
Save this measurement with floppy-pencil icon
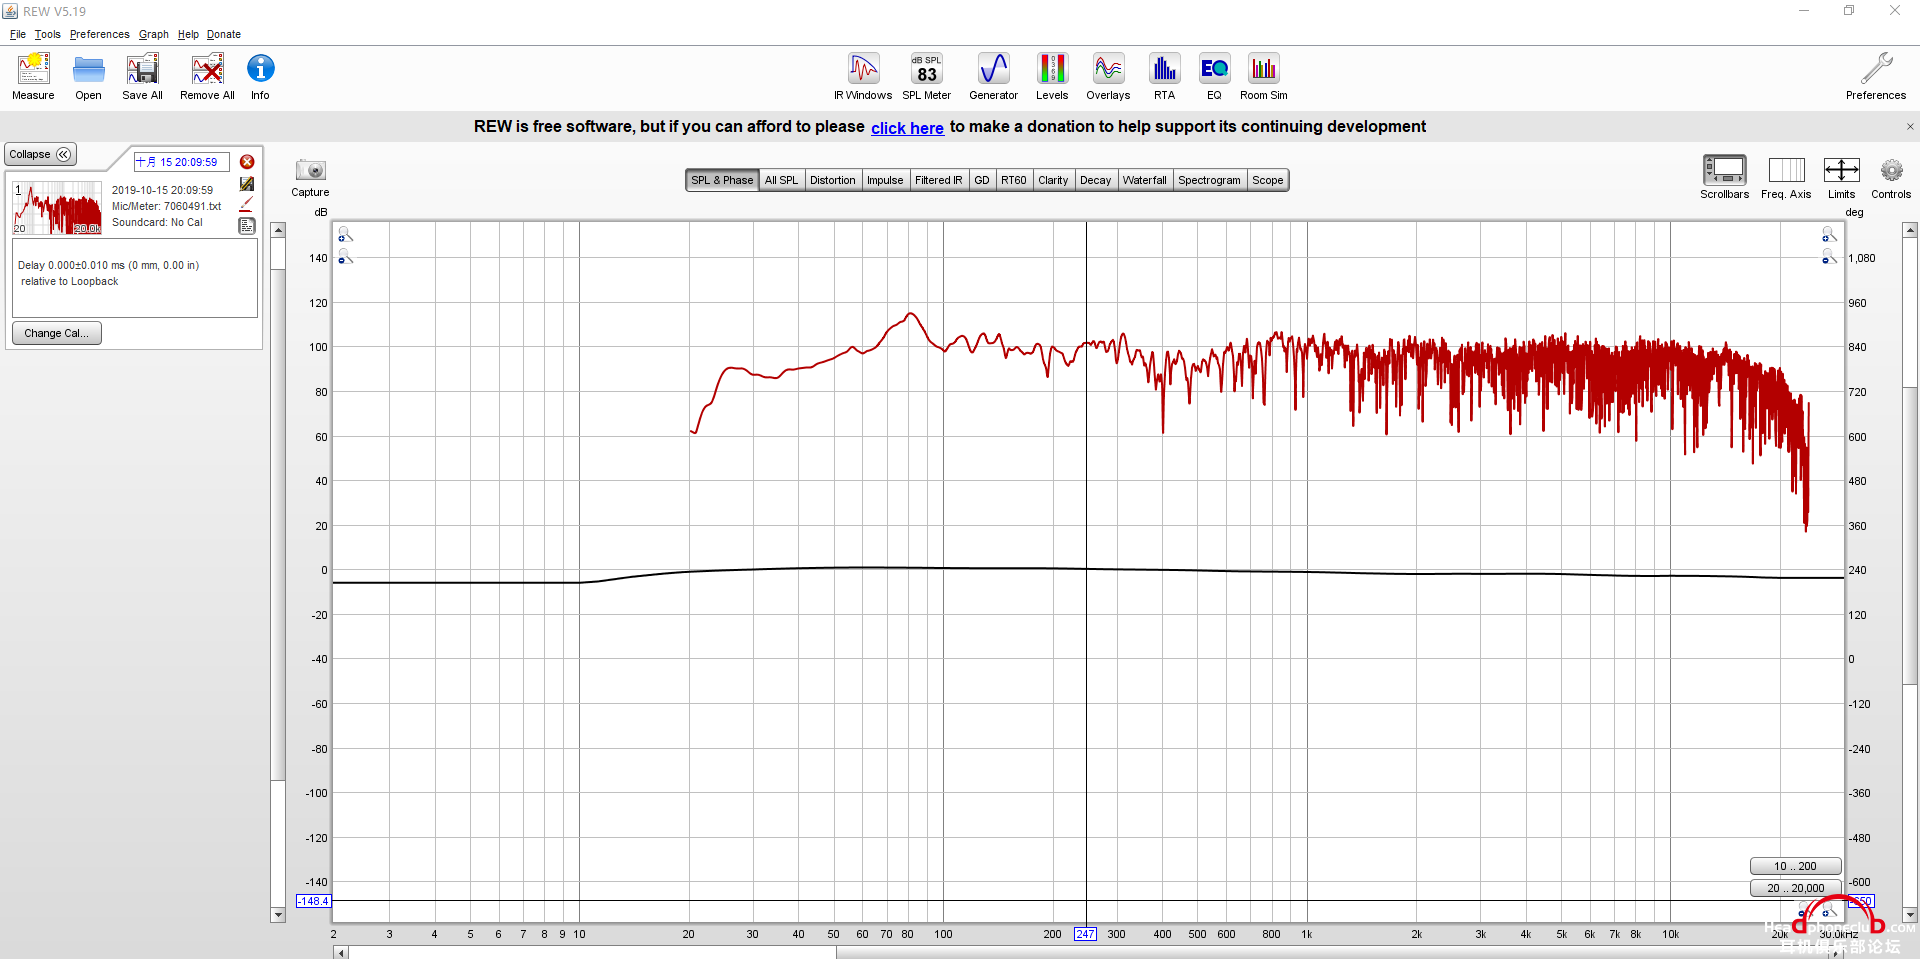click(247, 184)
